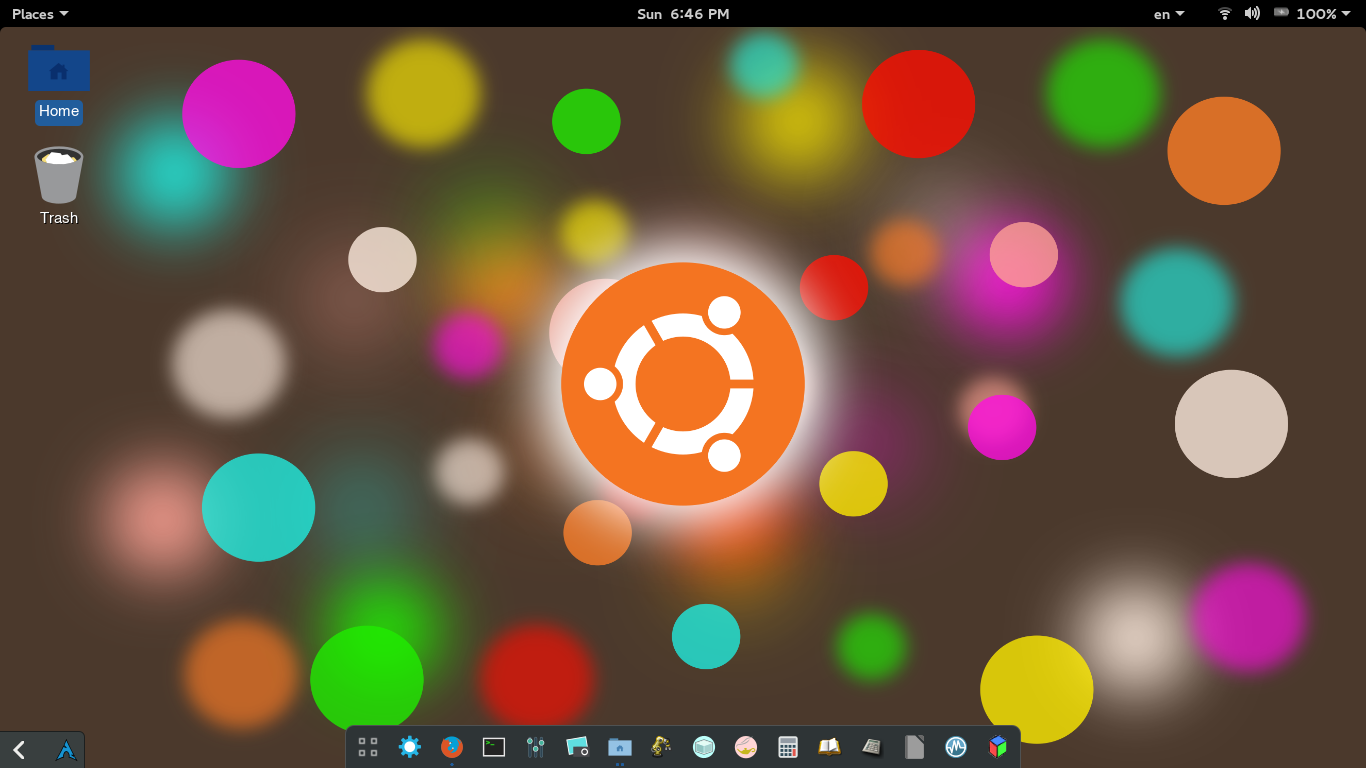
Task: Open the system monitor pulse icon
Action: click(956, 747)
